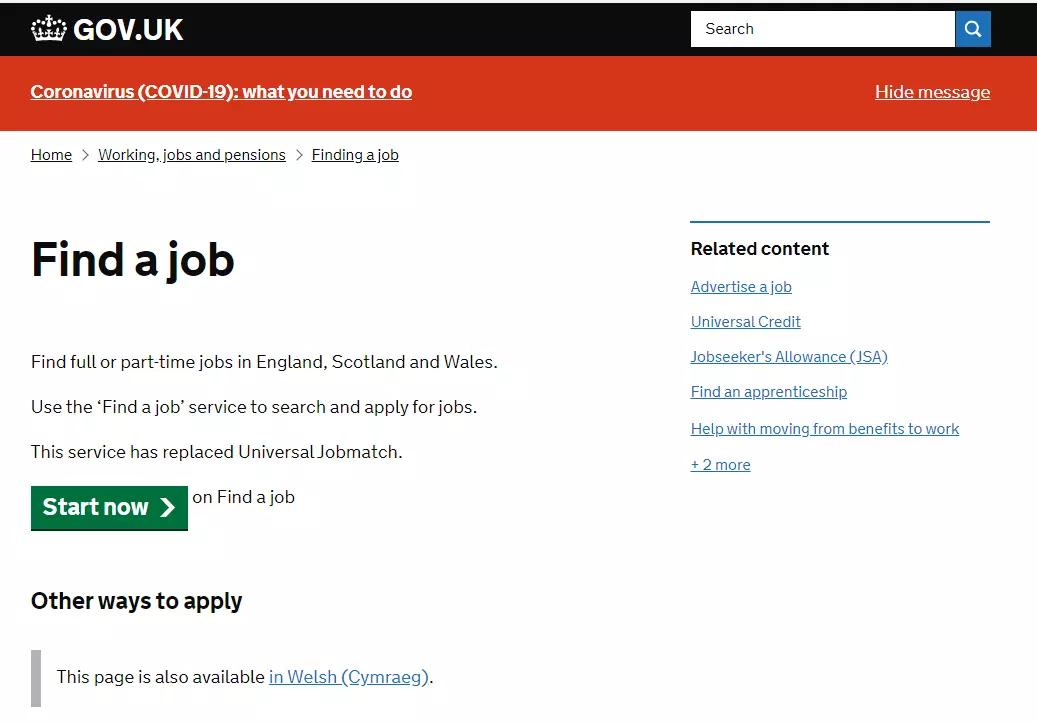The image size is (1037, 723).
Task: Open the Finding a job breadcrumb
Action: pos(355,155)
